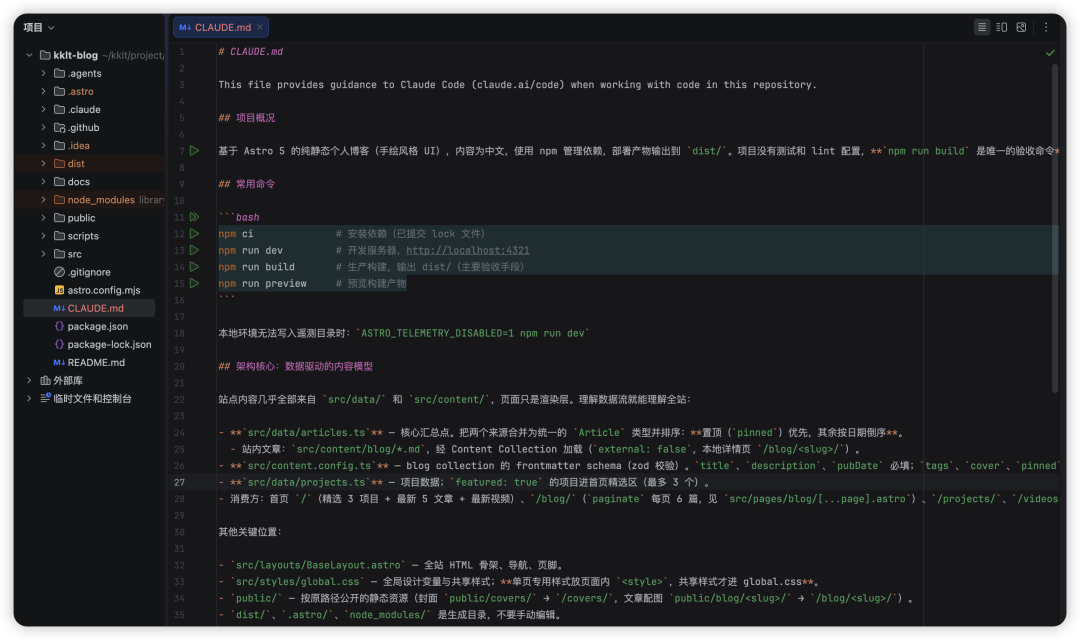Run the command on line 7
The width and height of the screenshot is (1080, 640).
pyautogui.click(x=194, y=151)
